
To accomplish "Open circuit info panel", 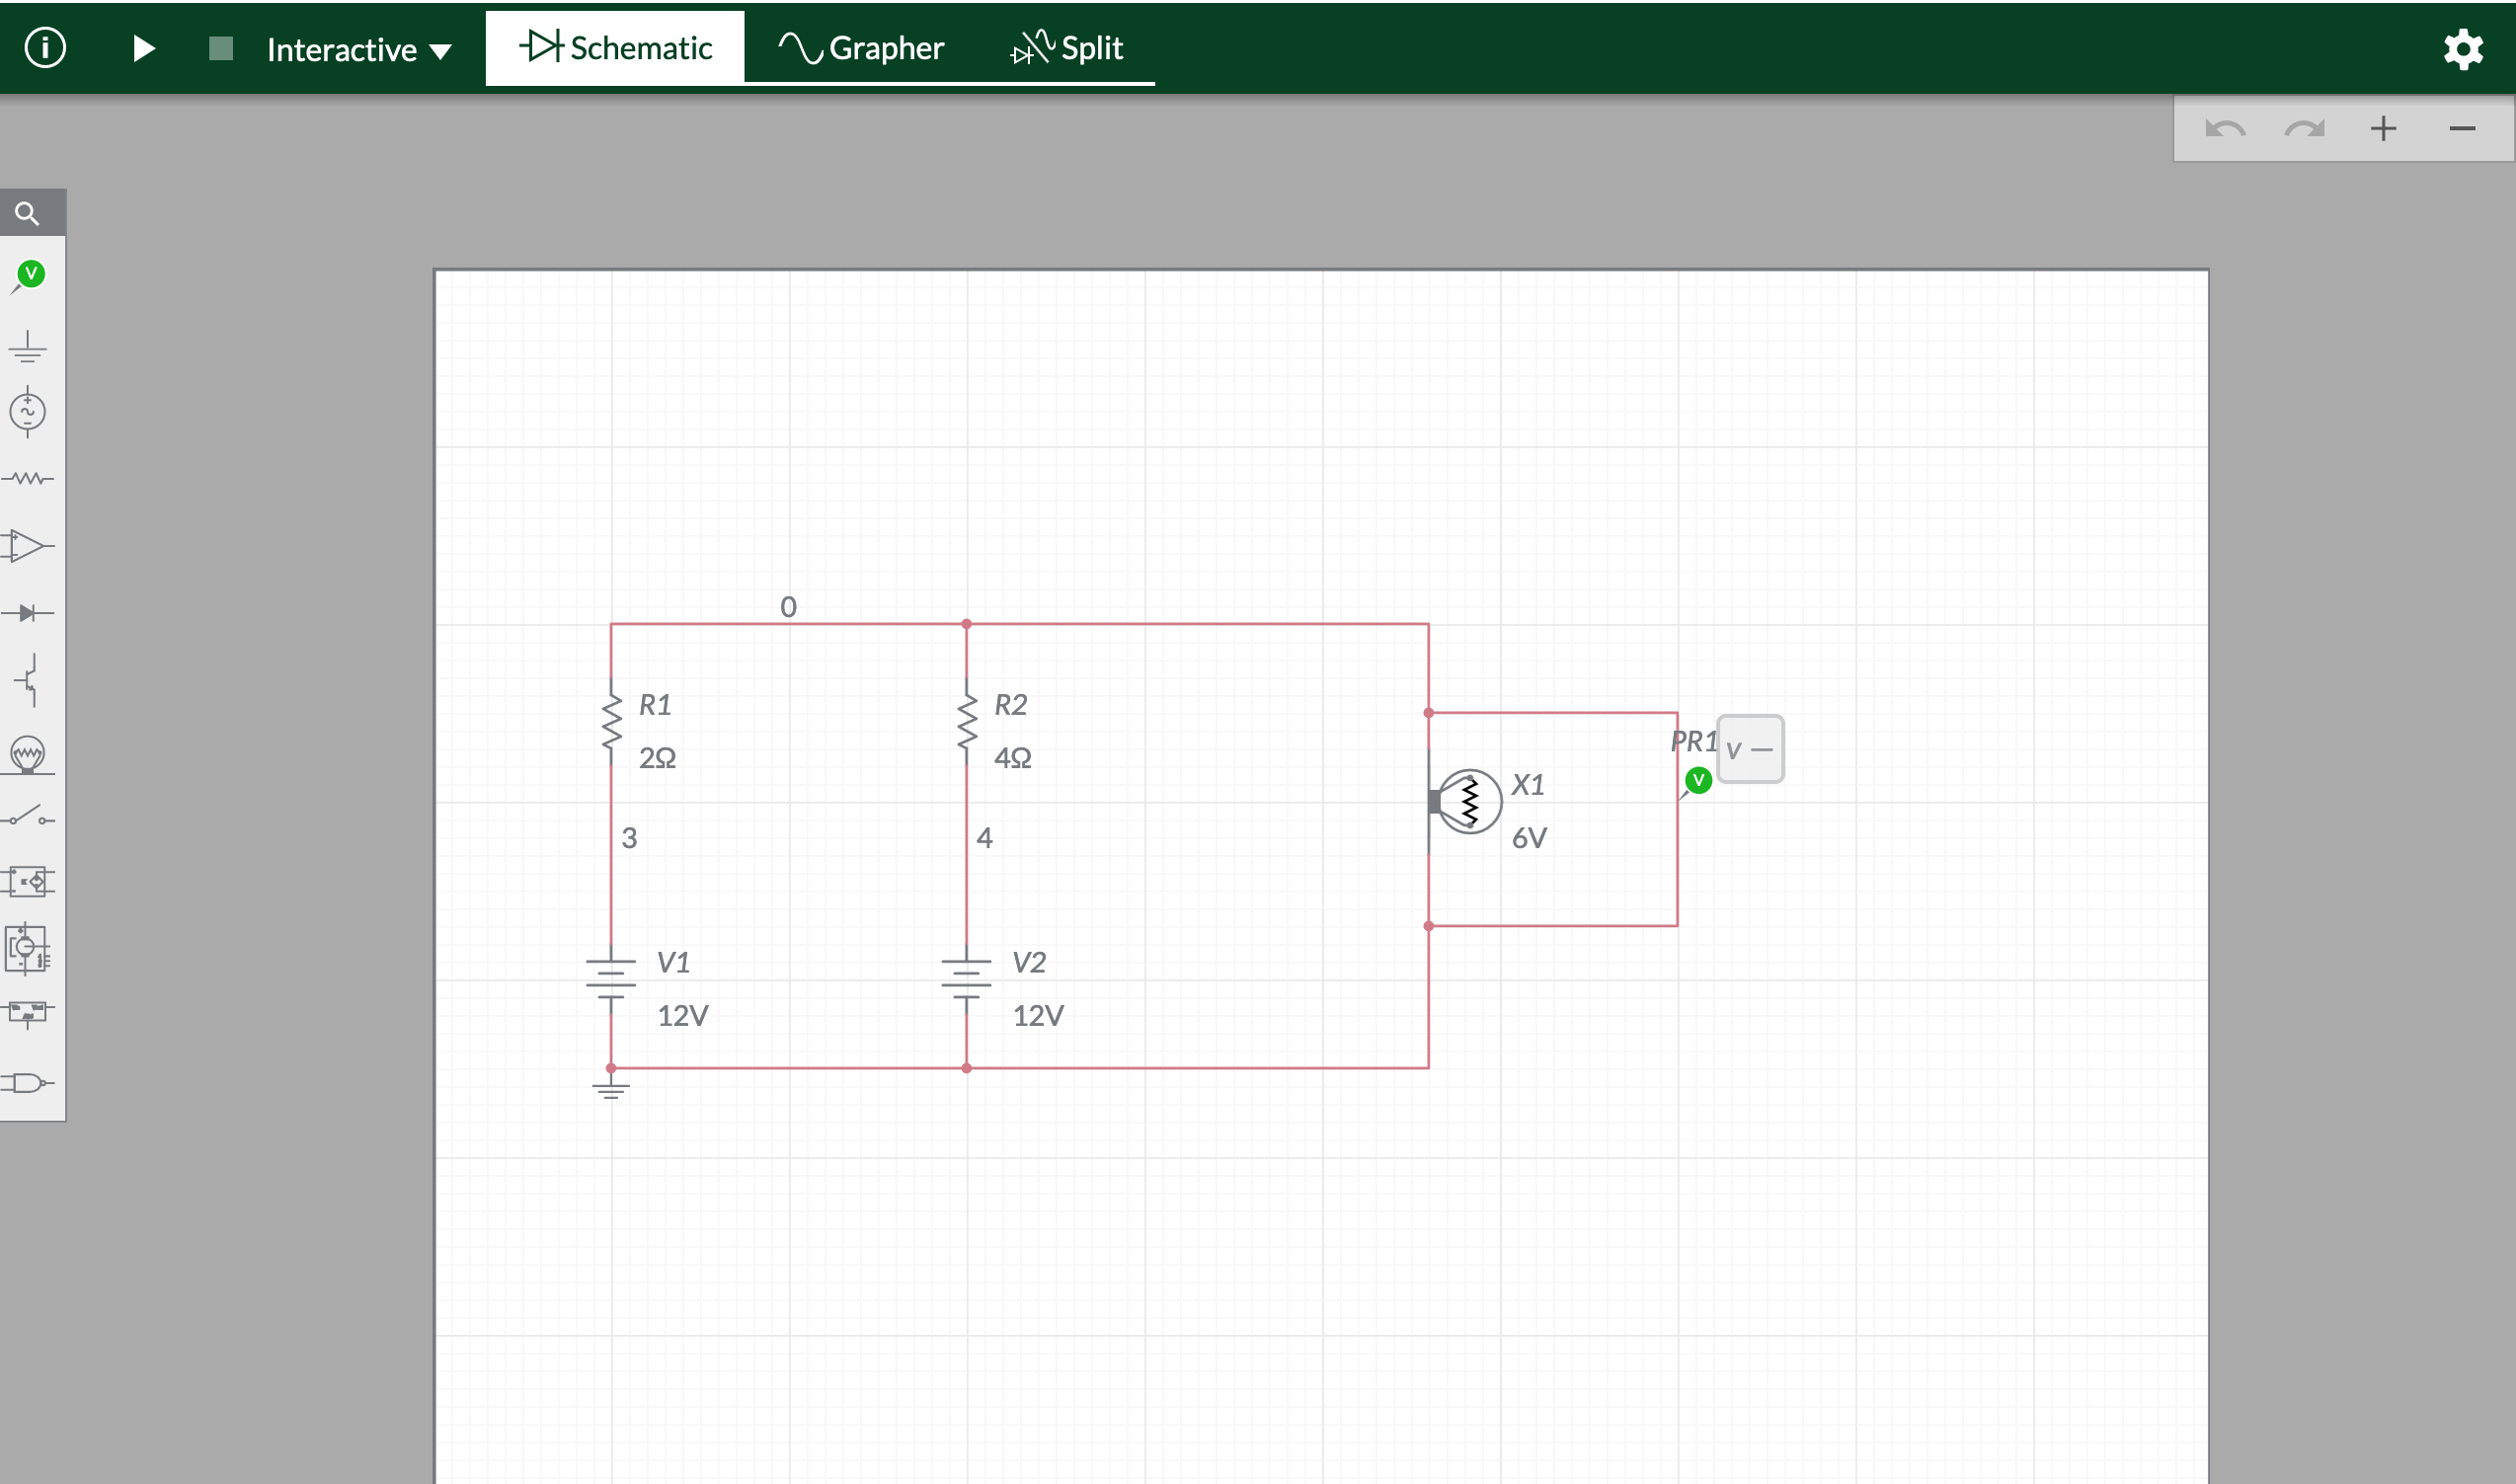I will tap(43, 47).
